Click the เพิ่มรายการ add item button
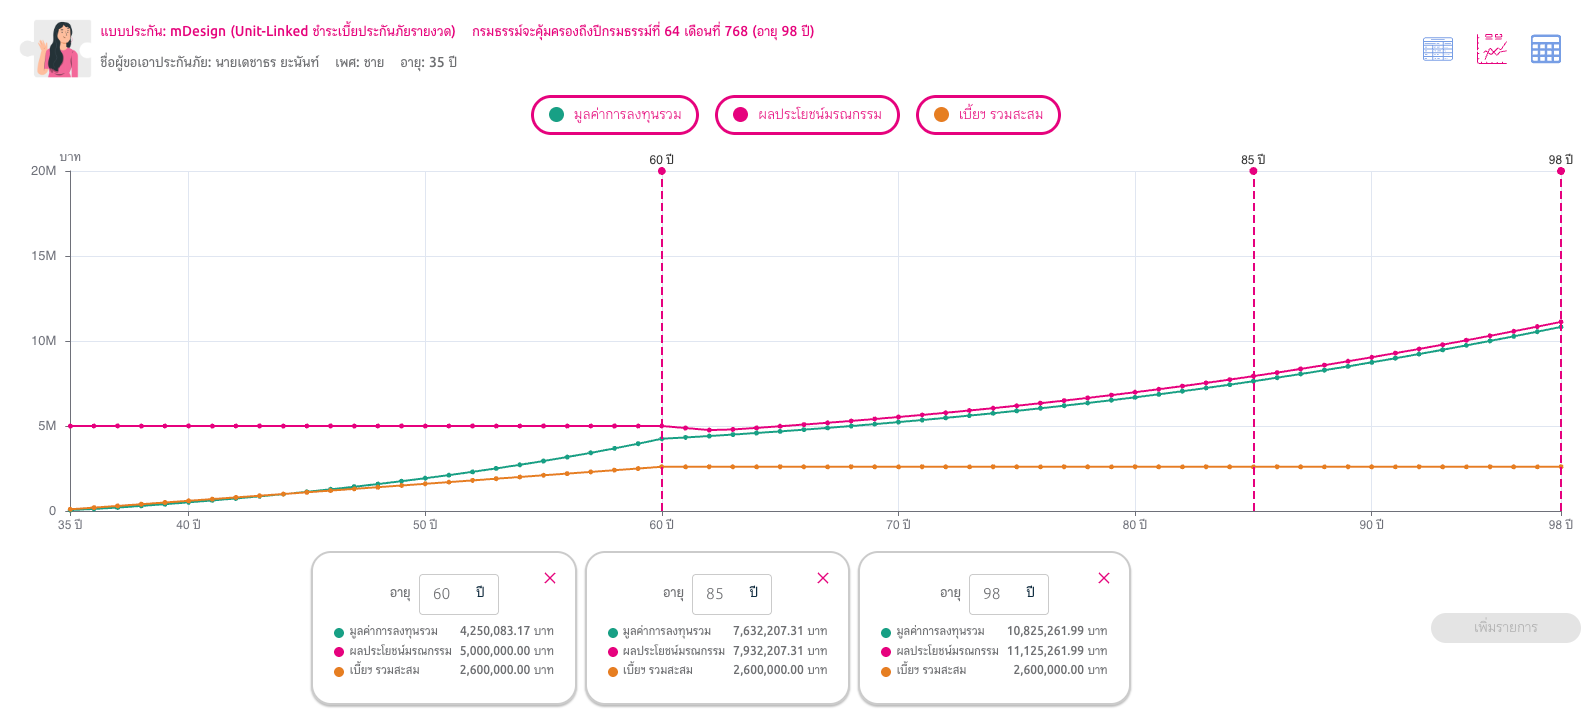 (1505, 628)
